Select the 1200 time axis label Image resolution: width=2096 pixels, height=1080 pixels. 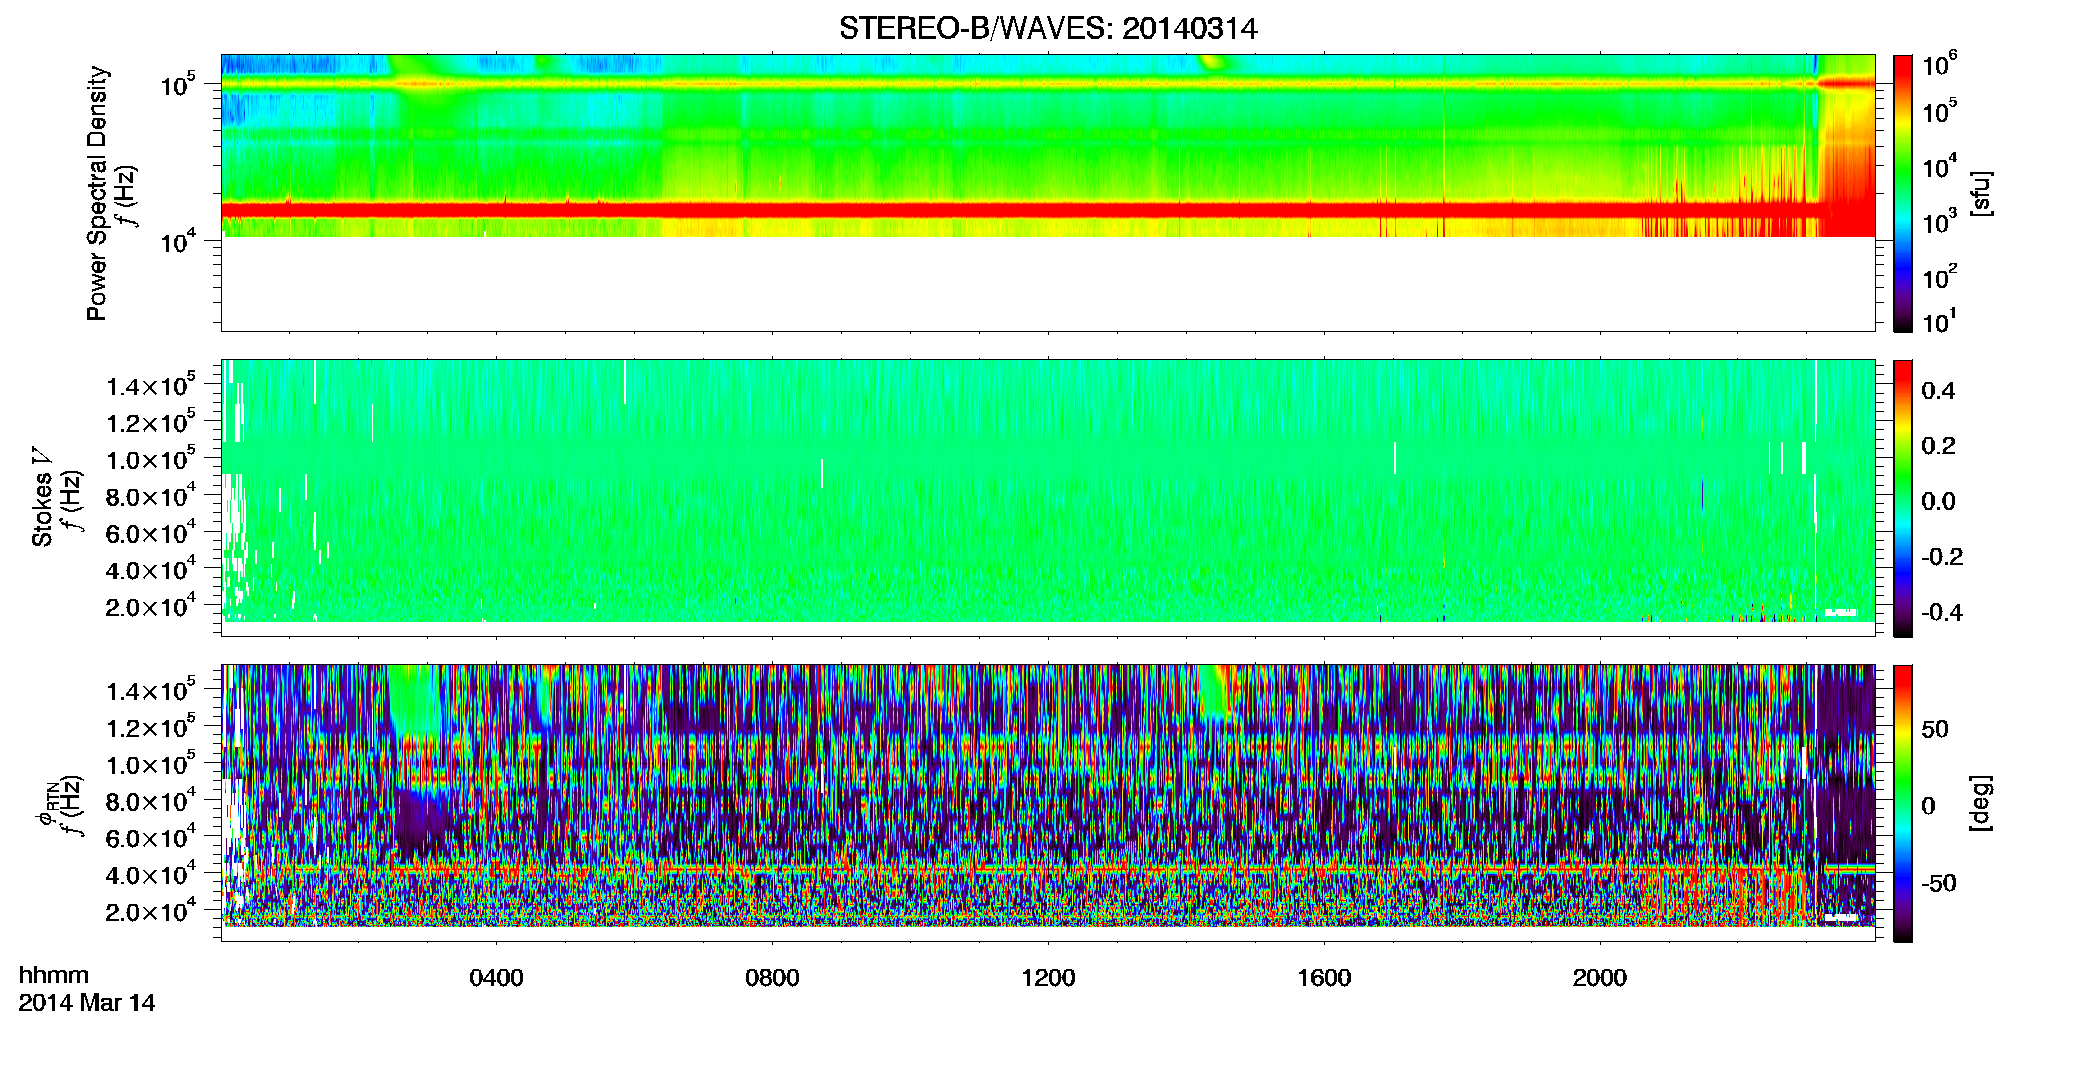pos(1048,978)
